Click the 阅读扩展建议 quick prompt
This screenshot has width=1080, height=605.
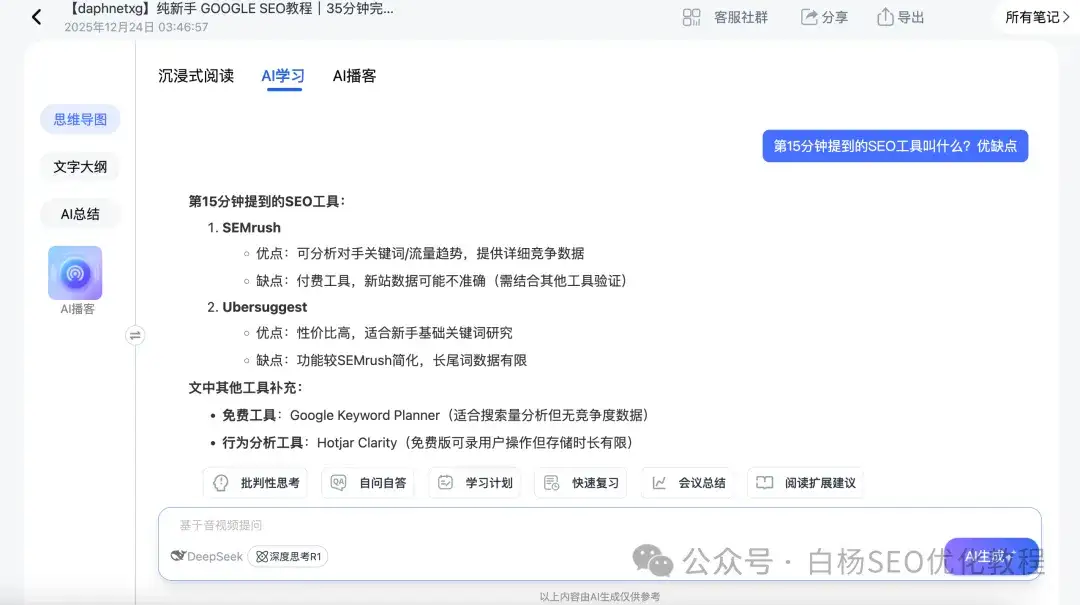click(805, 483)
